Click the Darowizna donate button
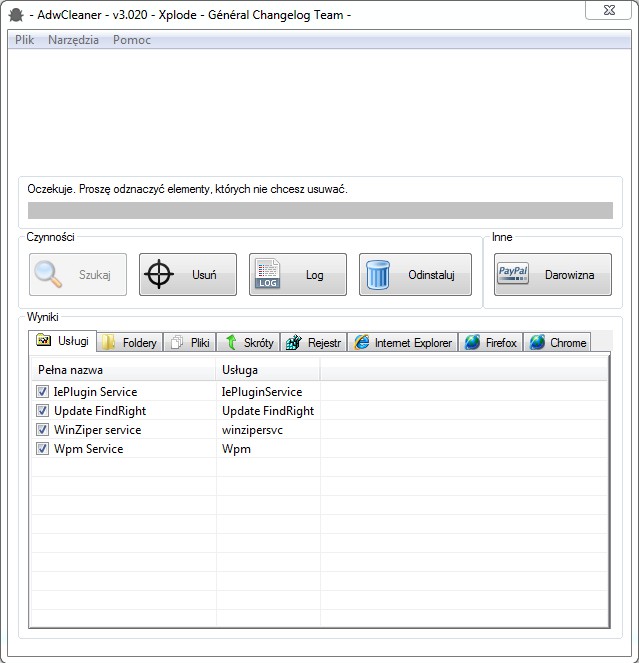The height and width of the screenshot is (663, 639). pos(553,274)
